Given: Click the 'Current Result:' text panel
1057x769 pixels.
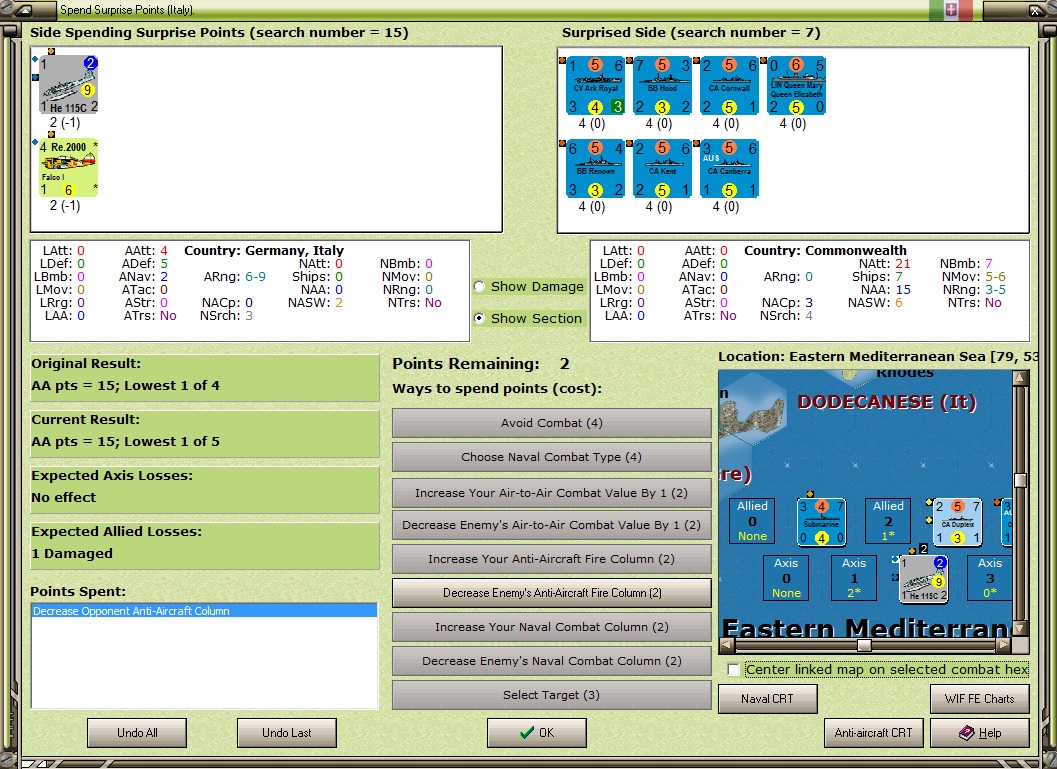Looking at the screenshot, I should [x=205, y=434].
